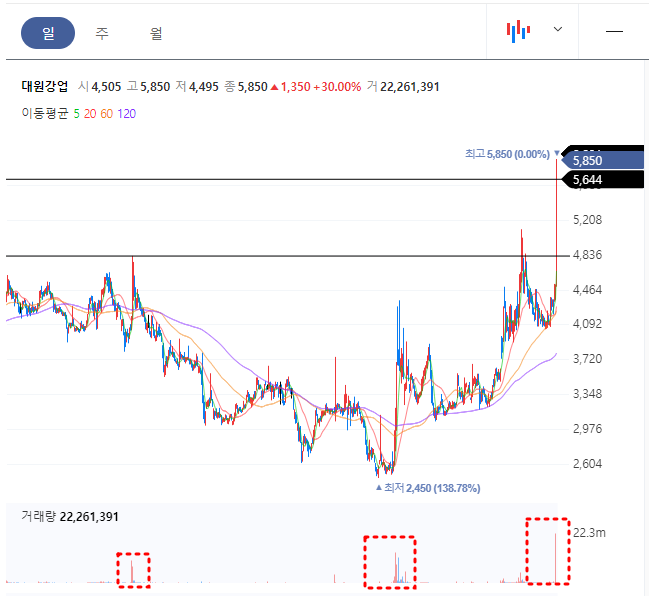649x596 pixels.
Task: Click the 22.3m volume axis label
Action: pyautogui.click(x=589, y=533)
